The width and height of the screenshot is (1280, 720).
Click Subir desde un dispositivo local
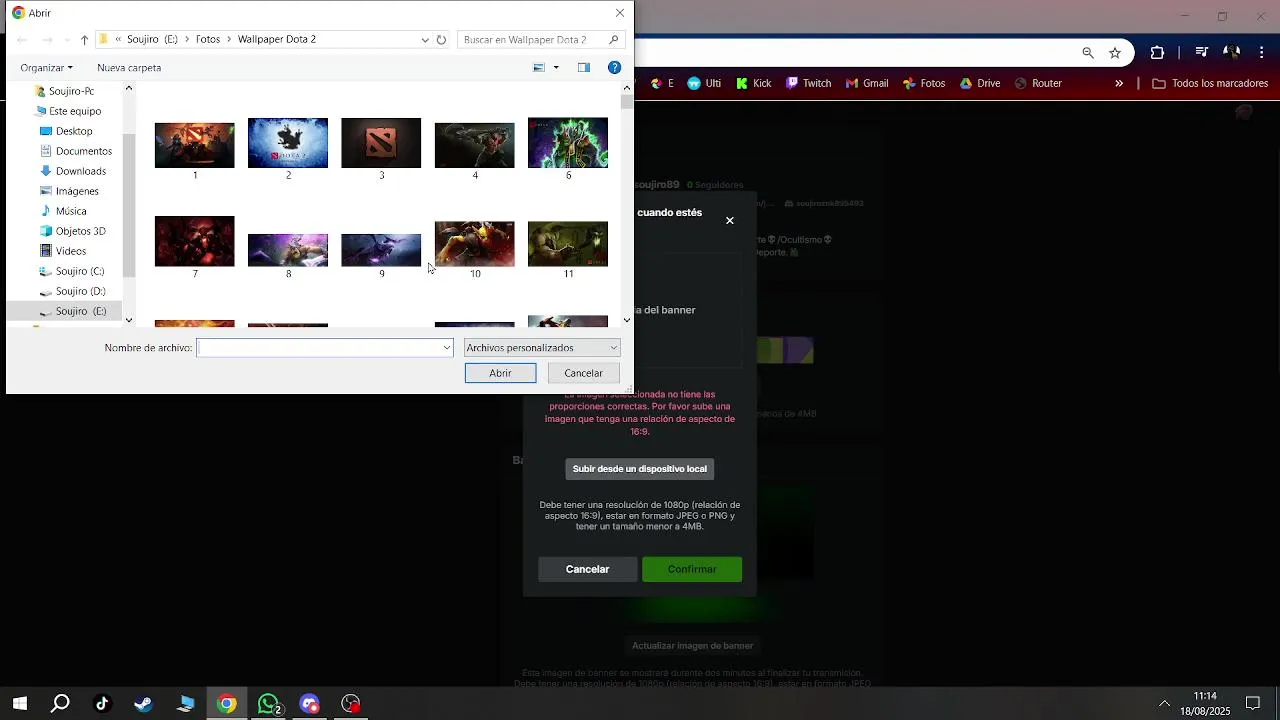coord(640,469)
